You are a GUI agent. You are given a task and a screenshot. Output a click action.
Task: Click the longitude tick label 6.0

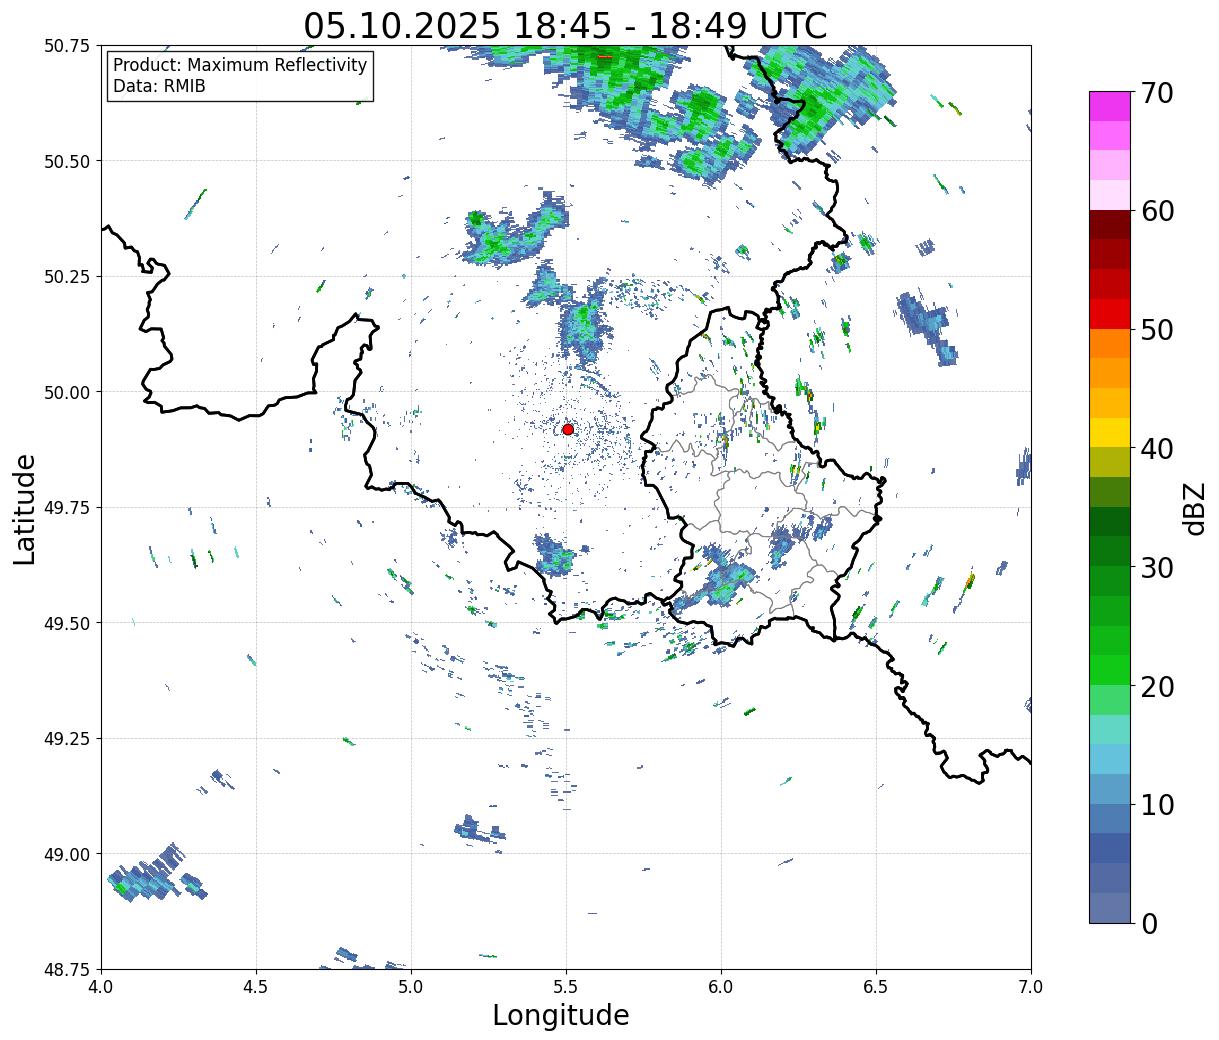tap(721, 987)
